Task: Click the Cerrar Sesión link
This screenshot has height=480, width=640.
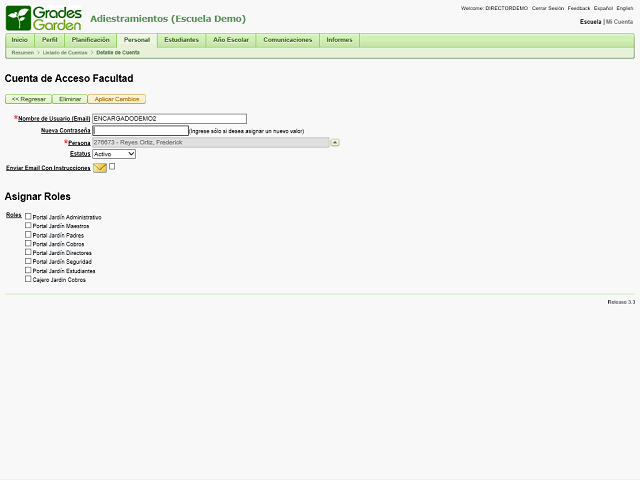Action: pyautogui.click(x=548, y=8)
